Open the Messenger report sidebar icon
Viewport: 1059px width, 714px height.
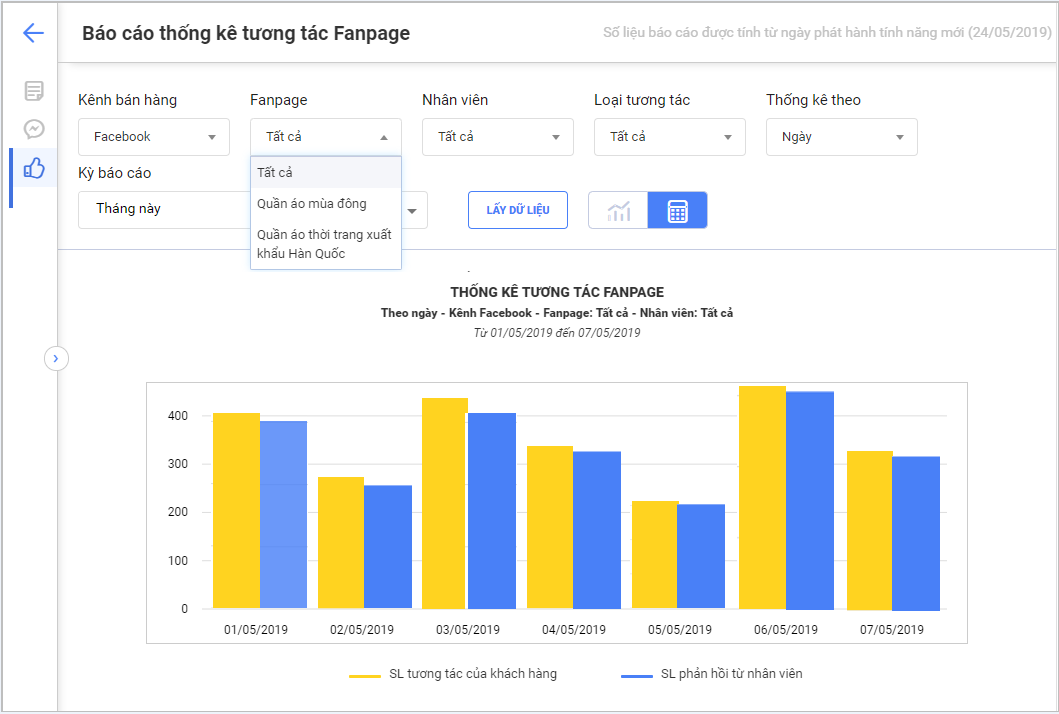click(x=34, y=129)
